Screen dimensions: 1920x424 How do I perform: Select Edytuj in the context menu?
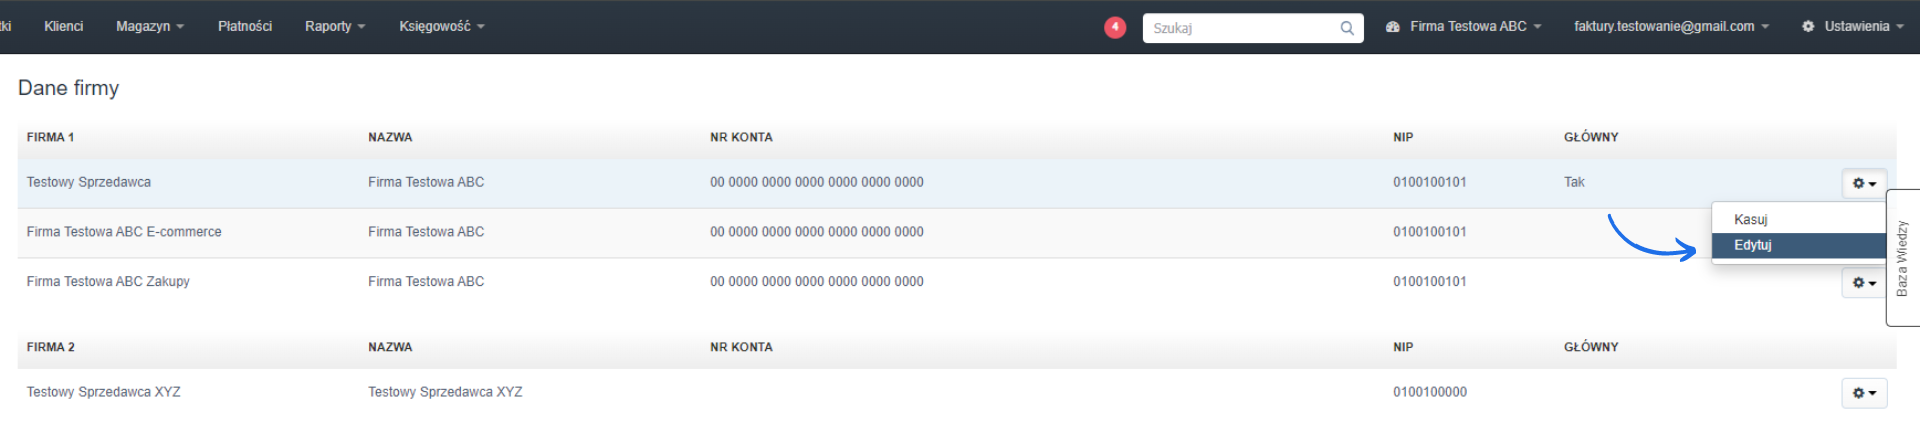pyautogui.click(x=1798, y=245)
